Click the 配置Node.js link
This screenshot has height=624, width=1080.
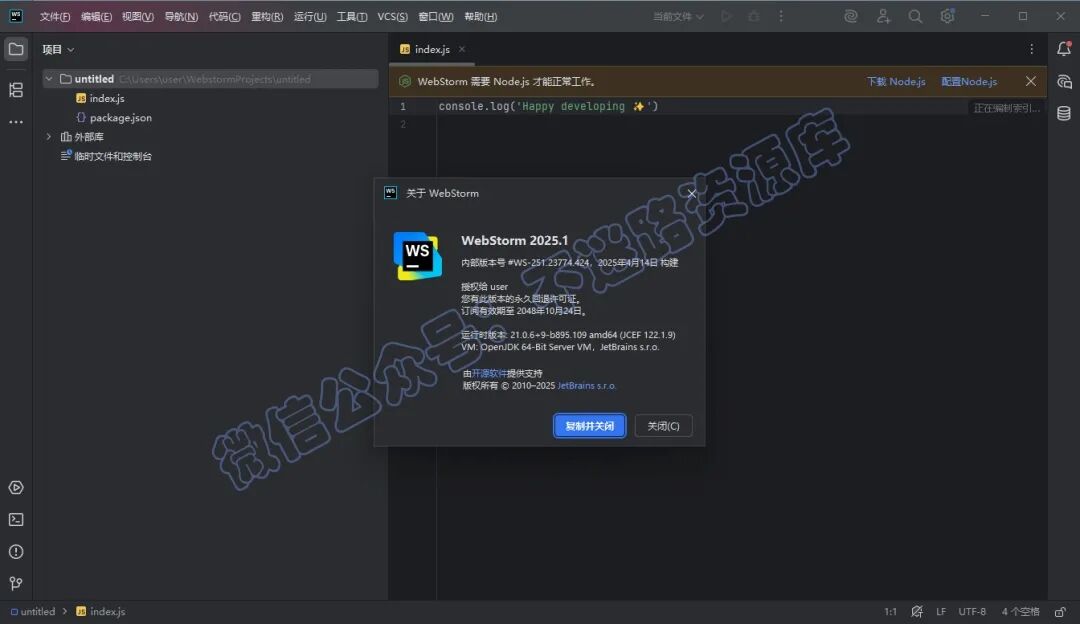coord(969,81)
